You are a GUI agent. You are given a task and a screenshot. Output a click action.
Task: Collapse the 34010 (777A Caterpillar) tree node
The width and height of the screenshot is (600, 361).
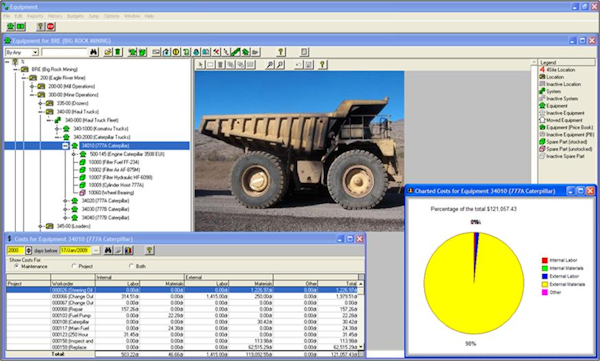click(65, 146)
